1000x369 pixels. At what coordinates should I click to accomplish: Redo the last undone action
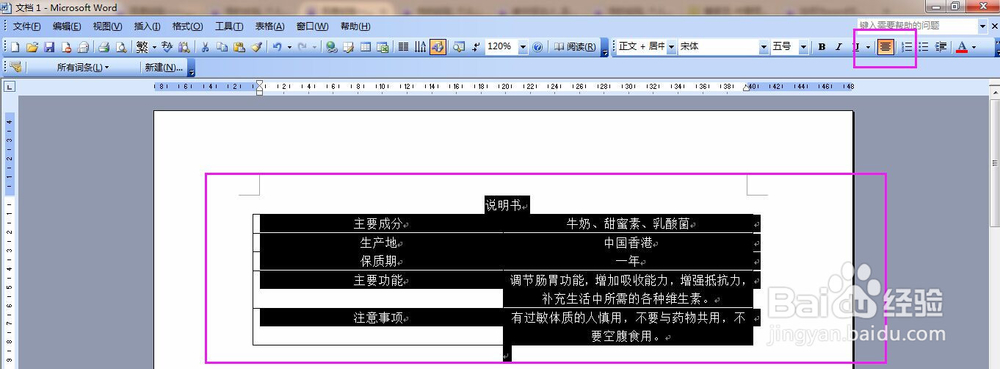click(302, 47)
